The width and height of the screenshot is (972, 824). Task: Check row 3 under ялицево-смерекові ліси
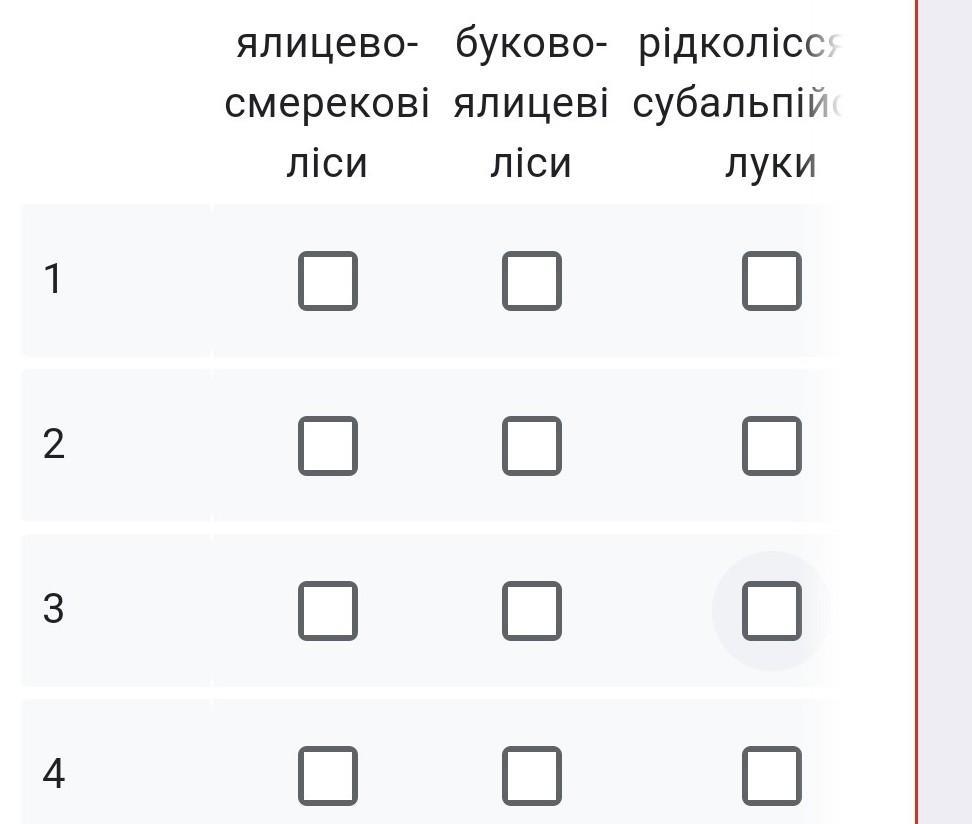coord(327,610)
